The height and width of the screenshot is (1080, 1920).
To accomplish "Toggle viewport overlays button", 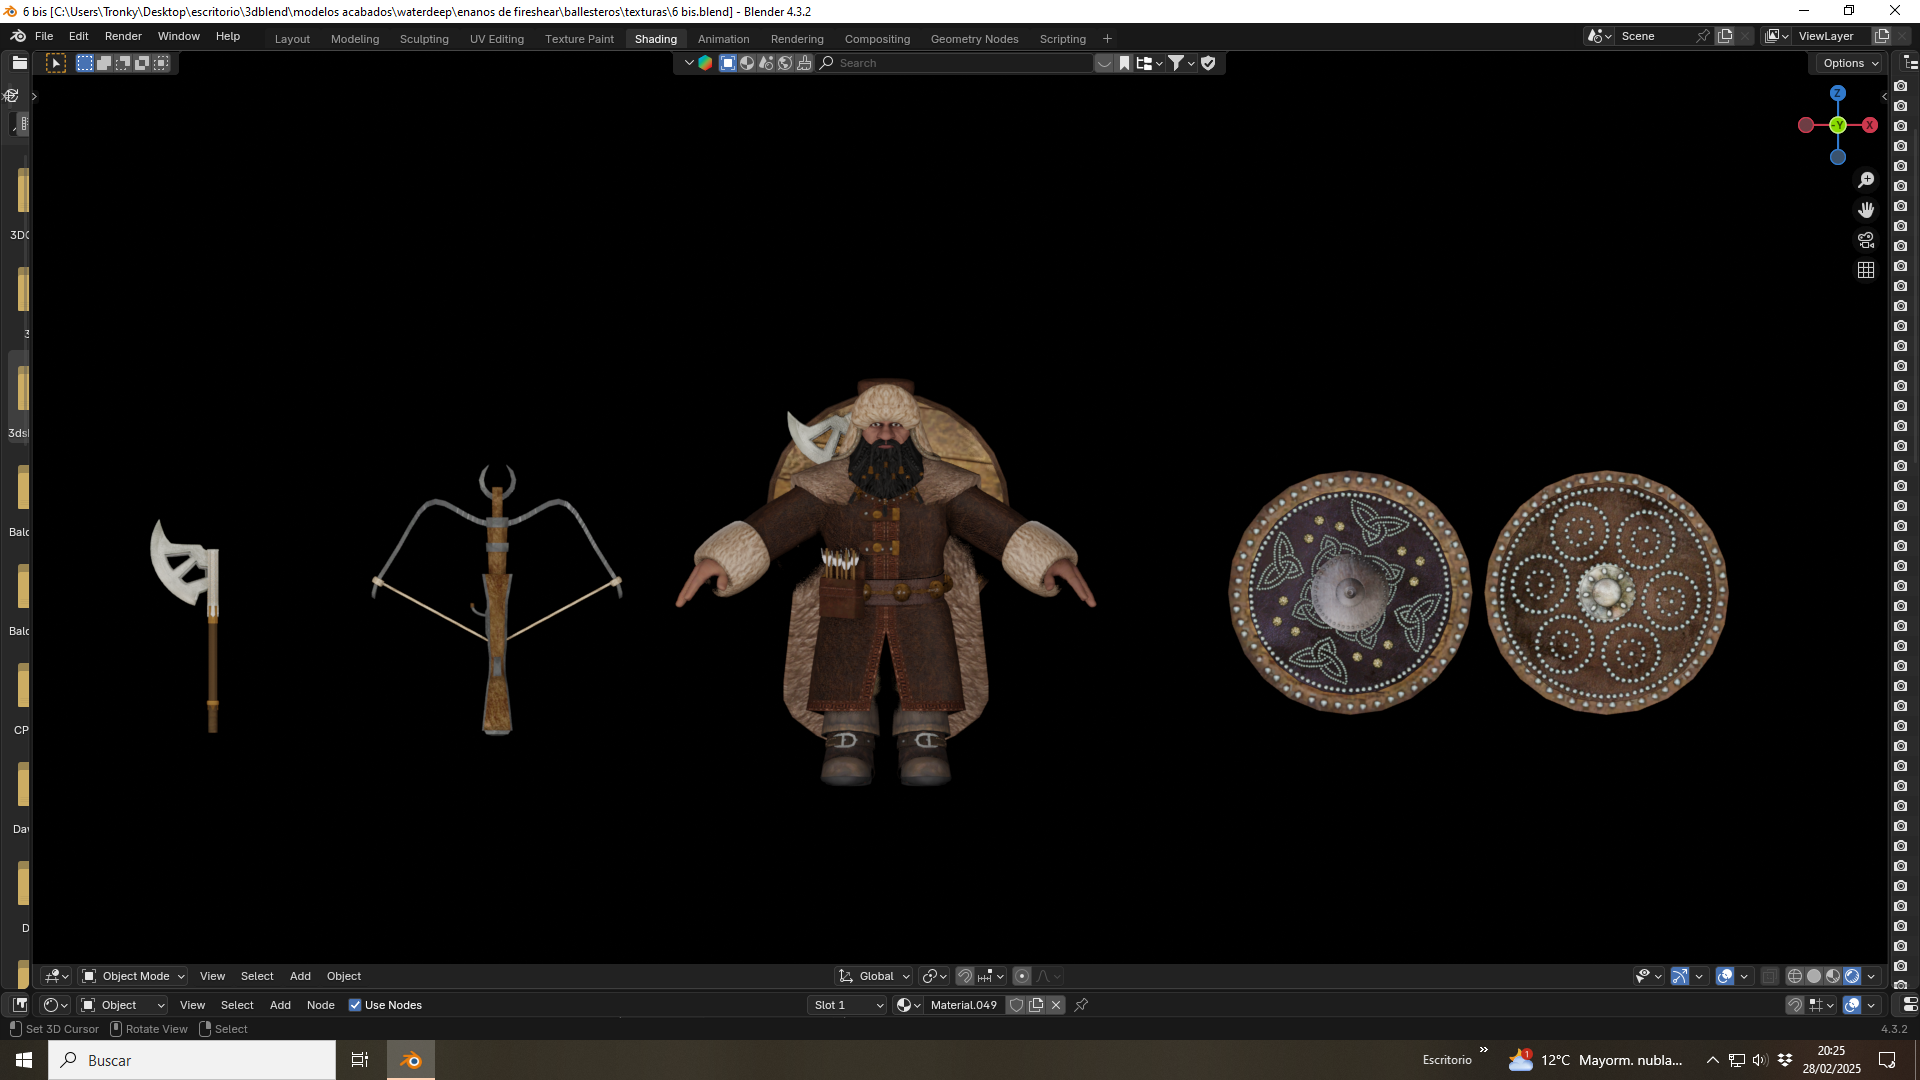I will click(x=1725, y=976).
